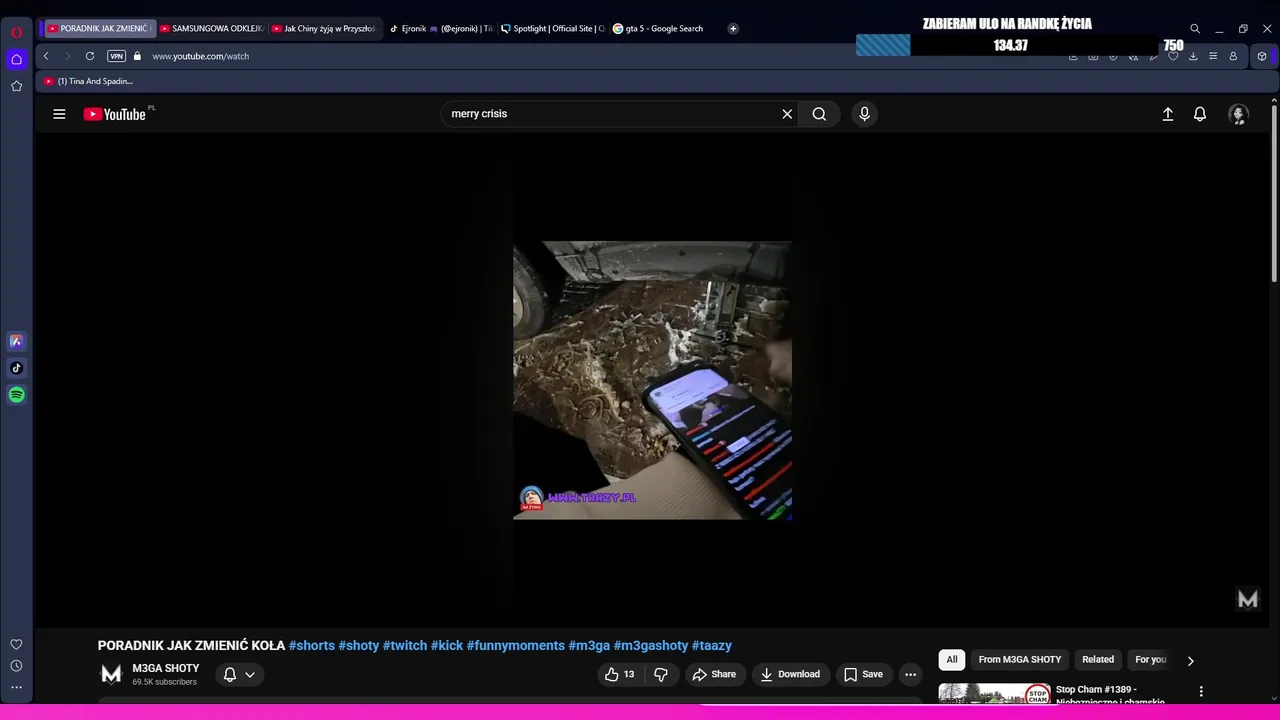Open the #shorts hashtag link
This screenshot has width=1280, height=720.
click(x=312, y=646)
